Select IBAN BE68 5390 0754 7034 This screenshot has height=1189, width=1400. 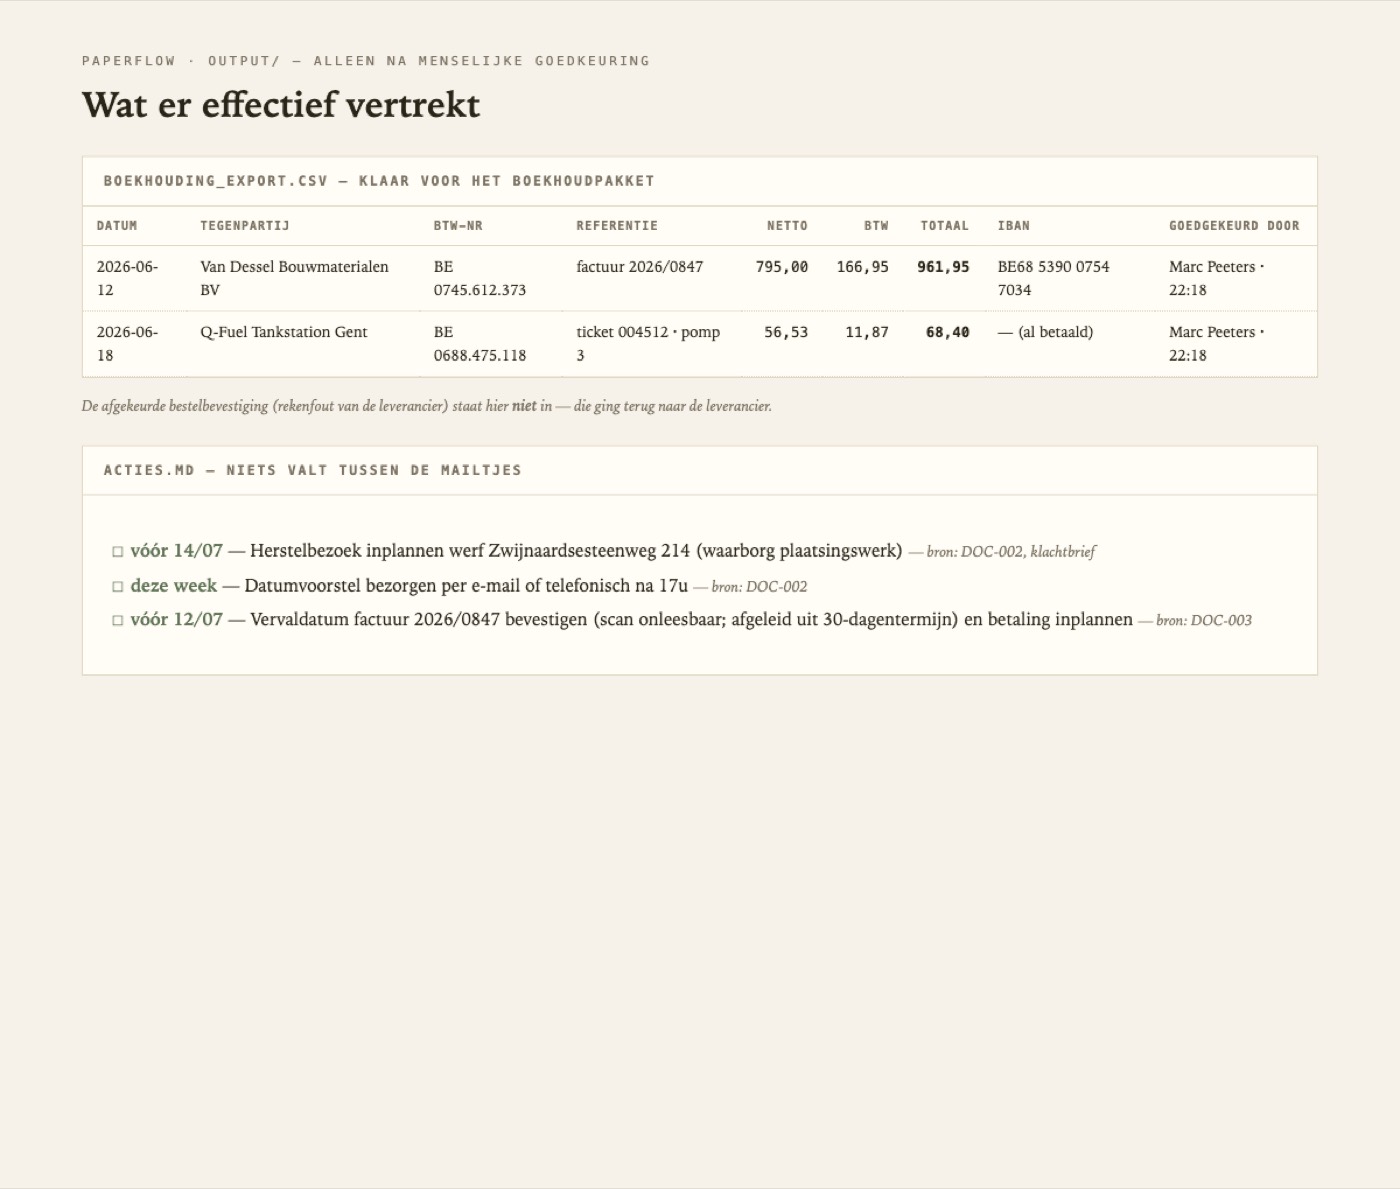(1053, 278)
